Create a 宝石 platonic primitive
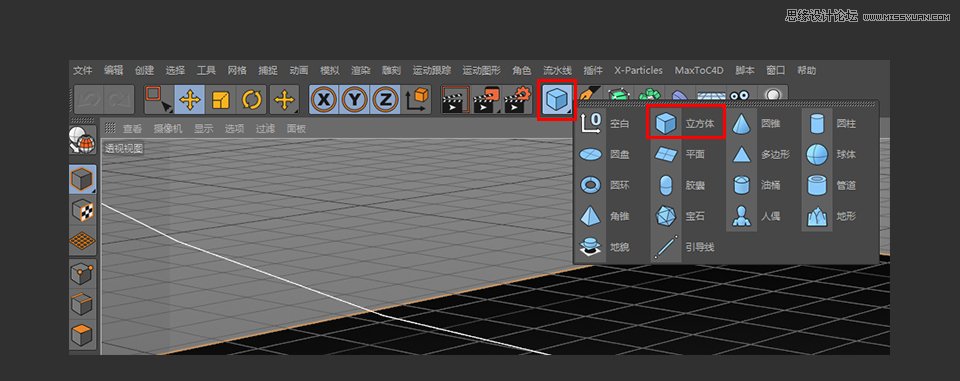The image size is (960, 381). coord(681,216)
